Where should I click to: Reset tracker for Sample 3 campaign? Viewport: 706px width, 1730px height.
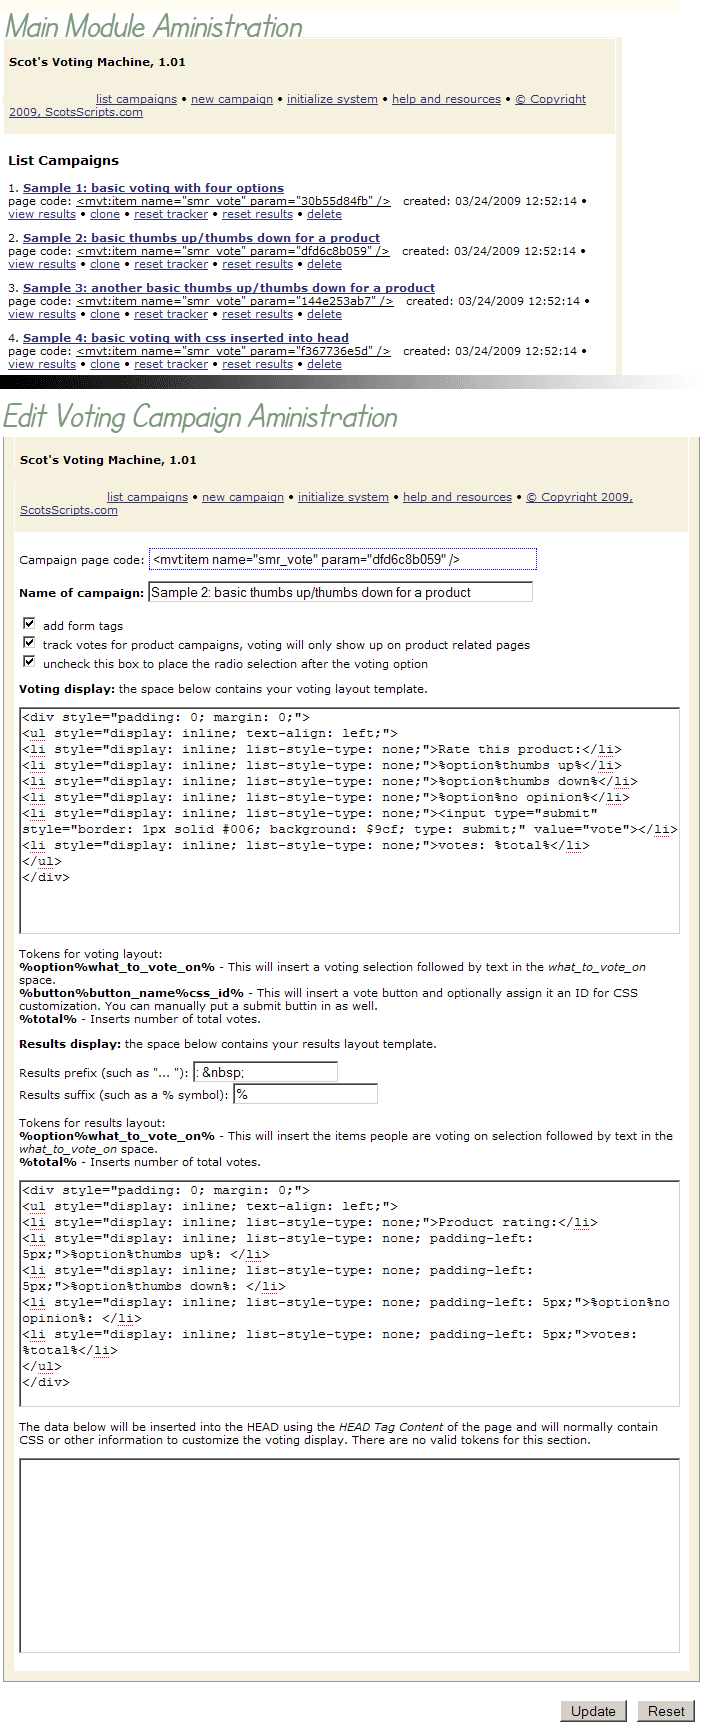pyautogui.click(x=171, y=314)
